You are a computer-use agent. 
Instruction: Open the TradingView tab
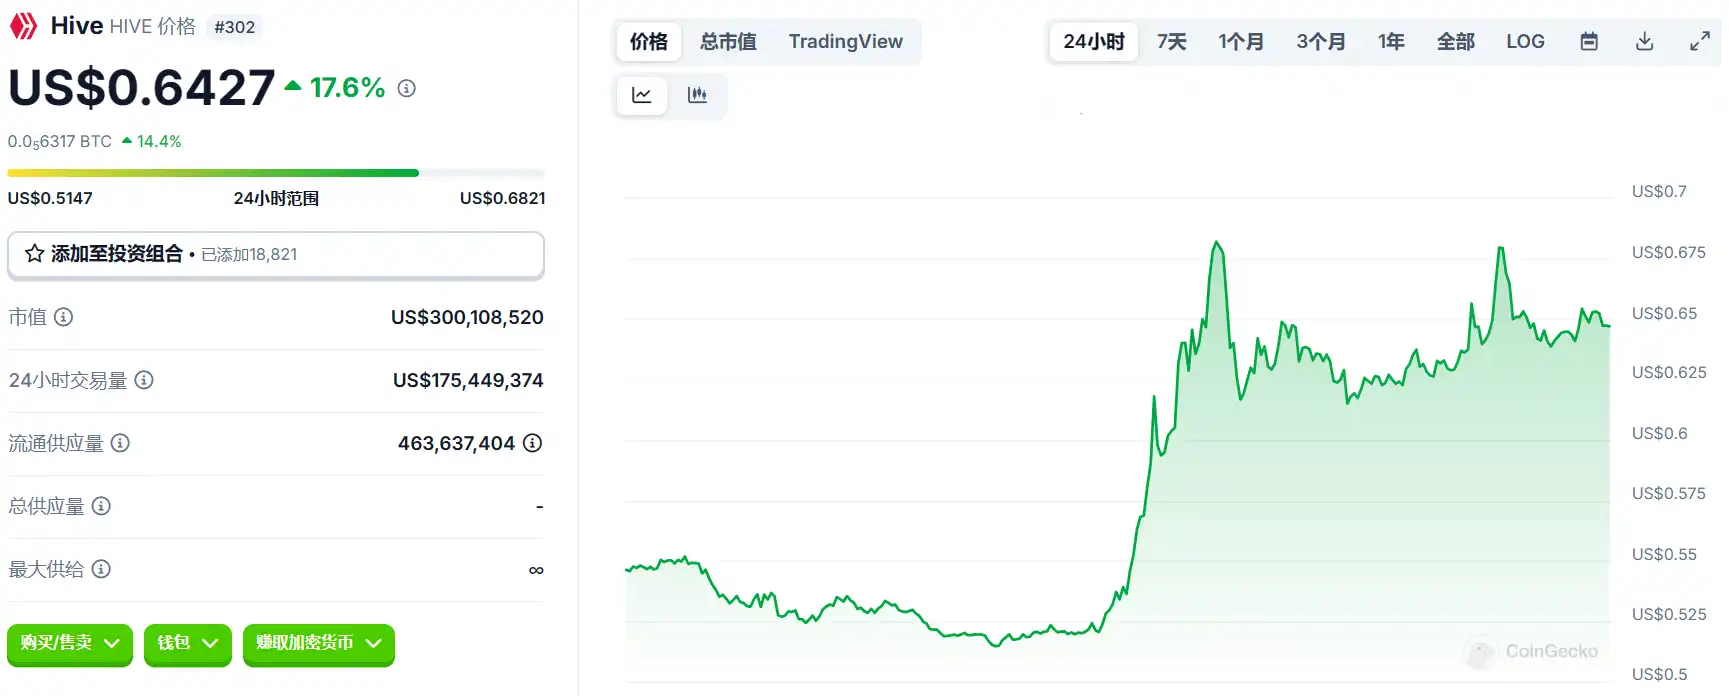[x=845, y=42]
